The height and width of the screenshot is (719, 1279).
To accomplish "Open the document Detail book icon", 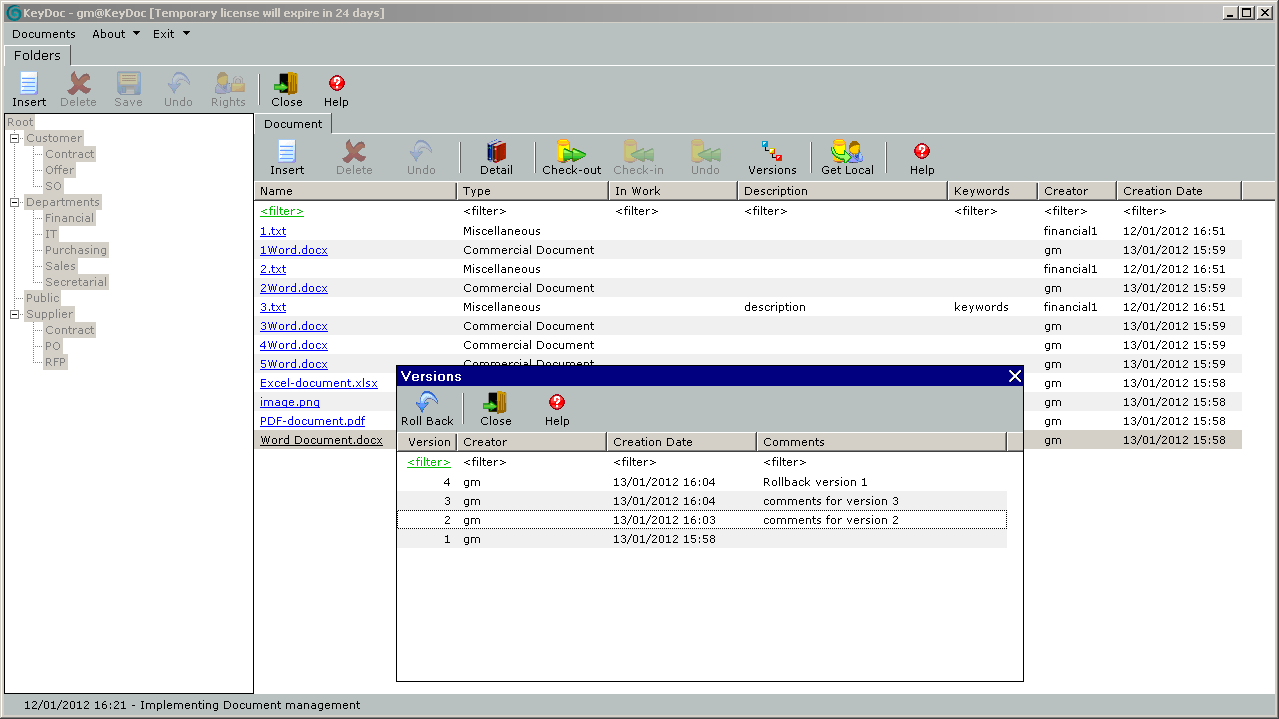I will (x=496, y=152).
